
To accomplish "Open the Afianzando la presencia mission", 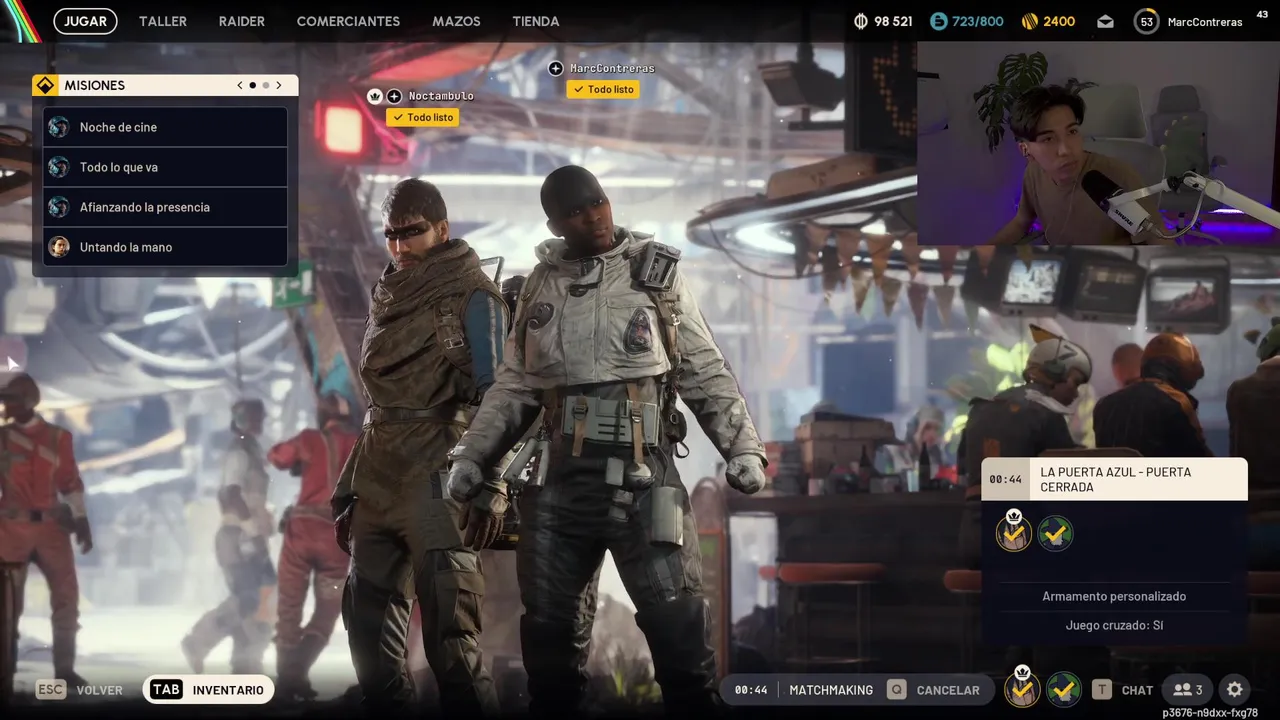I will click(x=165, y=207).
